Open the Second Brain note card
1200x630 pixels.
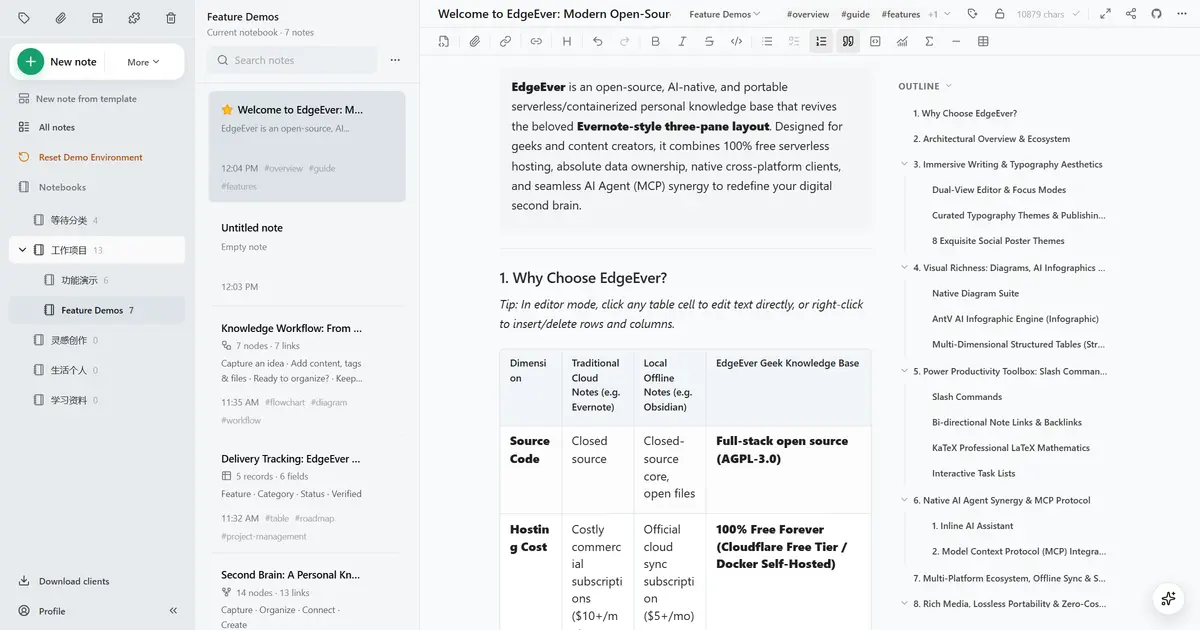[x=307, y=595]
